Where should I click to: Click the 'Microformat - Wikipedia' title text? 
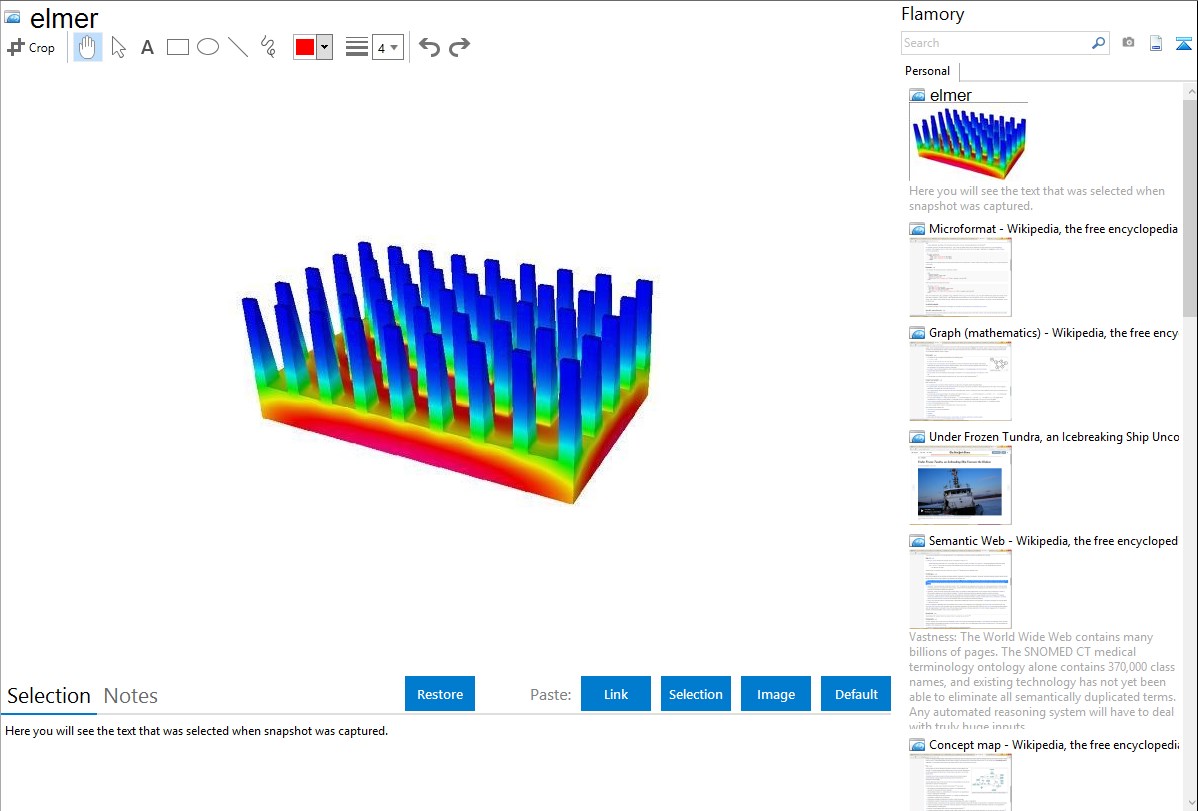tap(1053, 229)
